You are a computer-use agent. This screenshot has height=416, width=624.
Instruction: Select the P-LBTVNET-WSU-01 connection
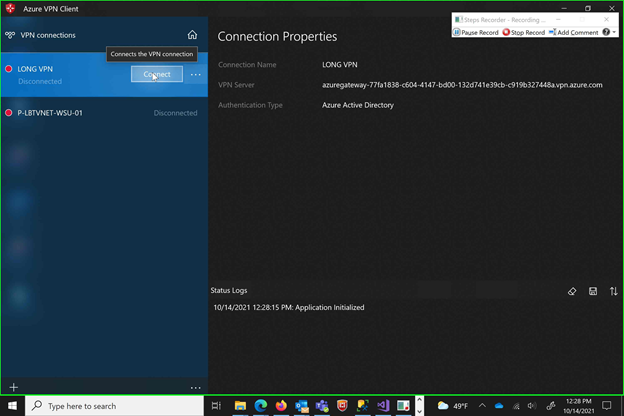104,113
